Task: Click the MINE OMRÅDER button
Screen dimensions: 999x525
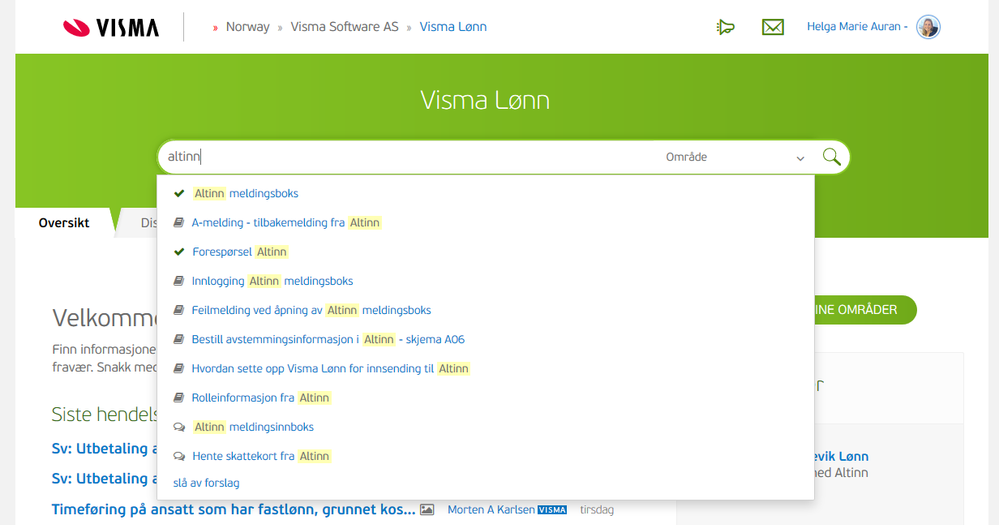Action: click(x=865, y=310)
